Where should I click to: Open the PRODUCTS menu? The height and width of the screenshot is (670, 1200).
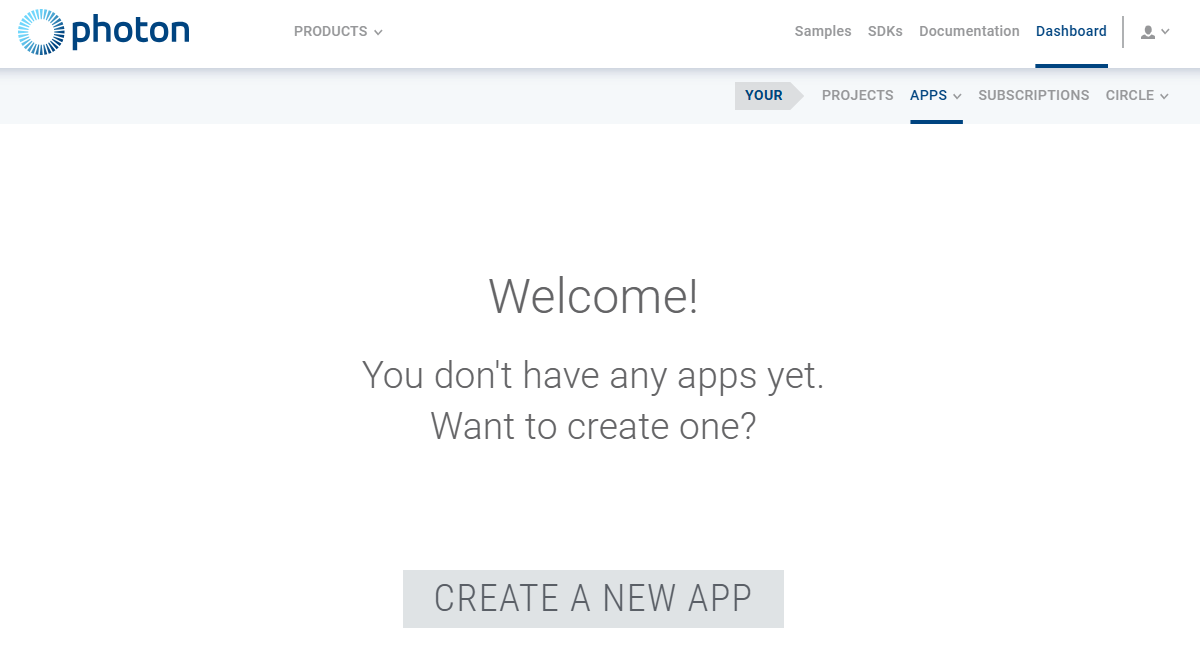click(330, 32)
